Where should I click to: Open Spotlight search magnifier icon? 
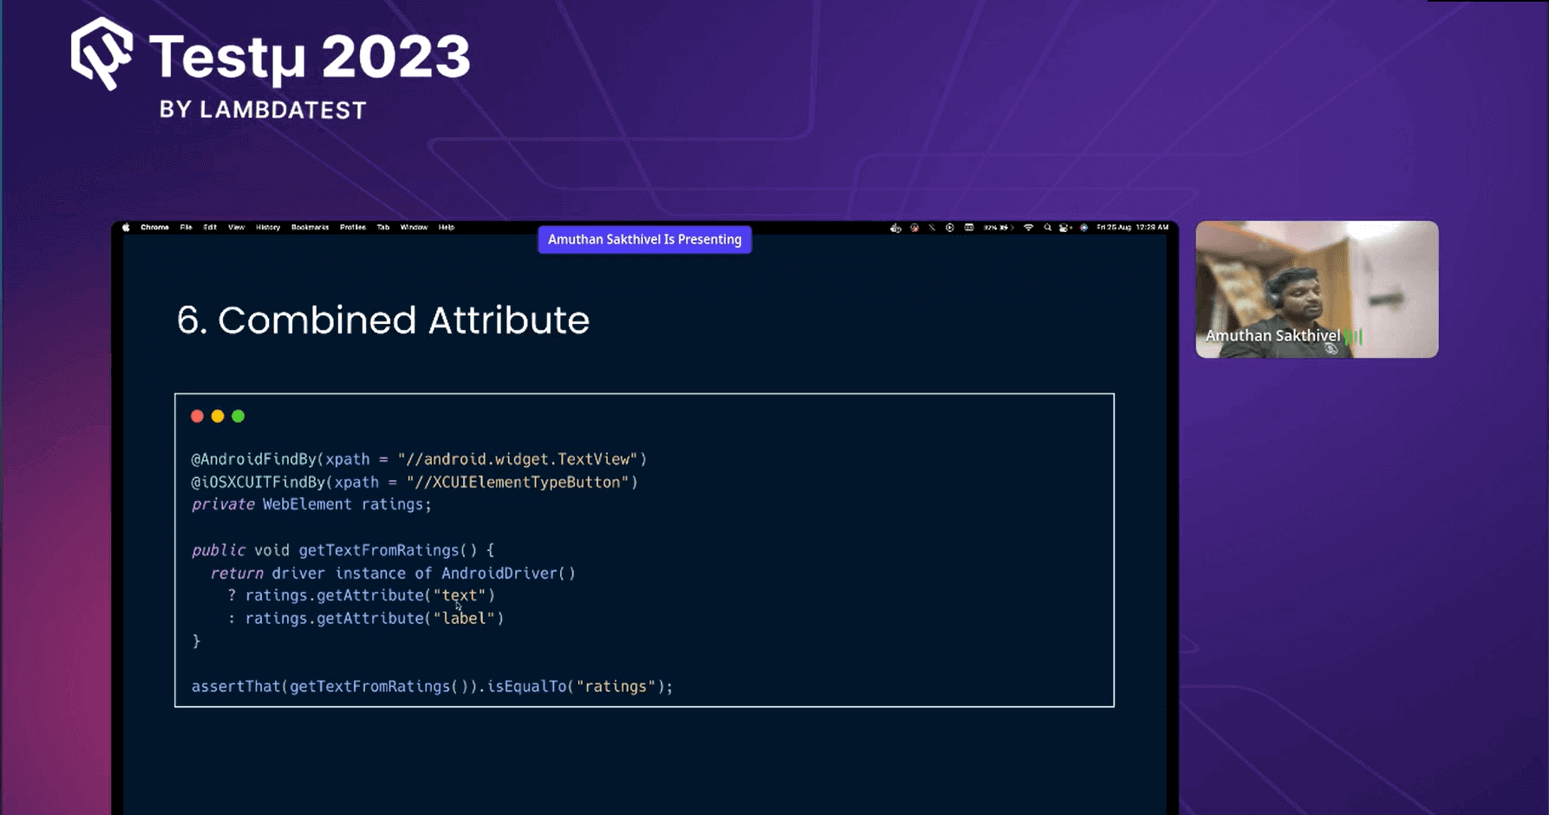pos(1047,228)
